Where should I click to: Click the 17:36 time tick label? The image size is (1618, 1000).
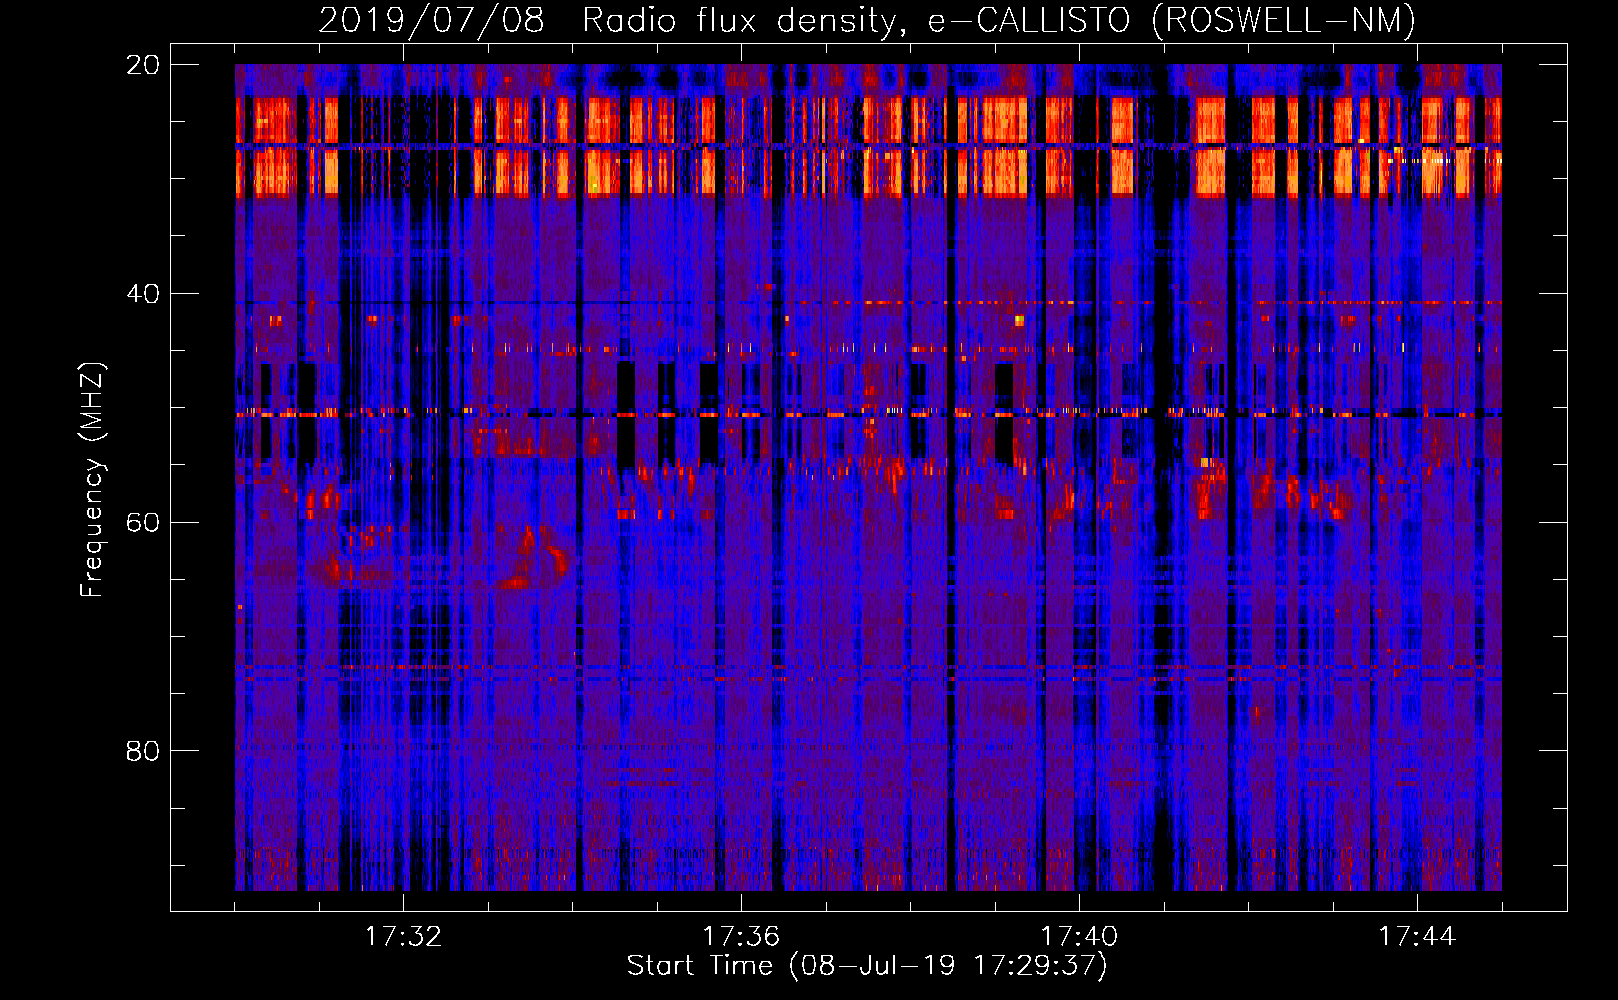pos(741,937)
